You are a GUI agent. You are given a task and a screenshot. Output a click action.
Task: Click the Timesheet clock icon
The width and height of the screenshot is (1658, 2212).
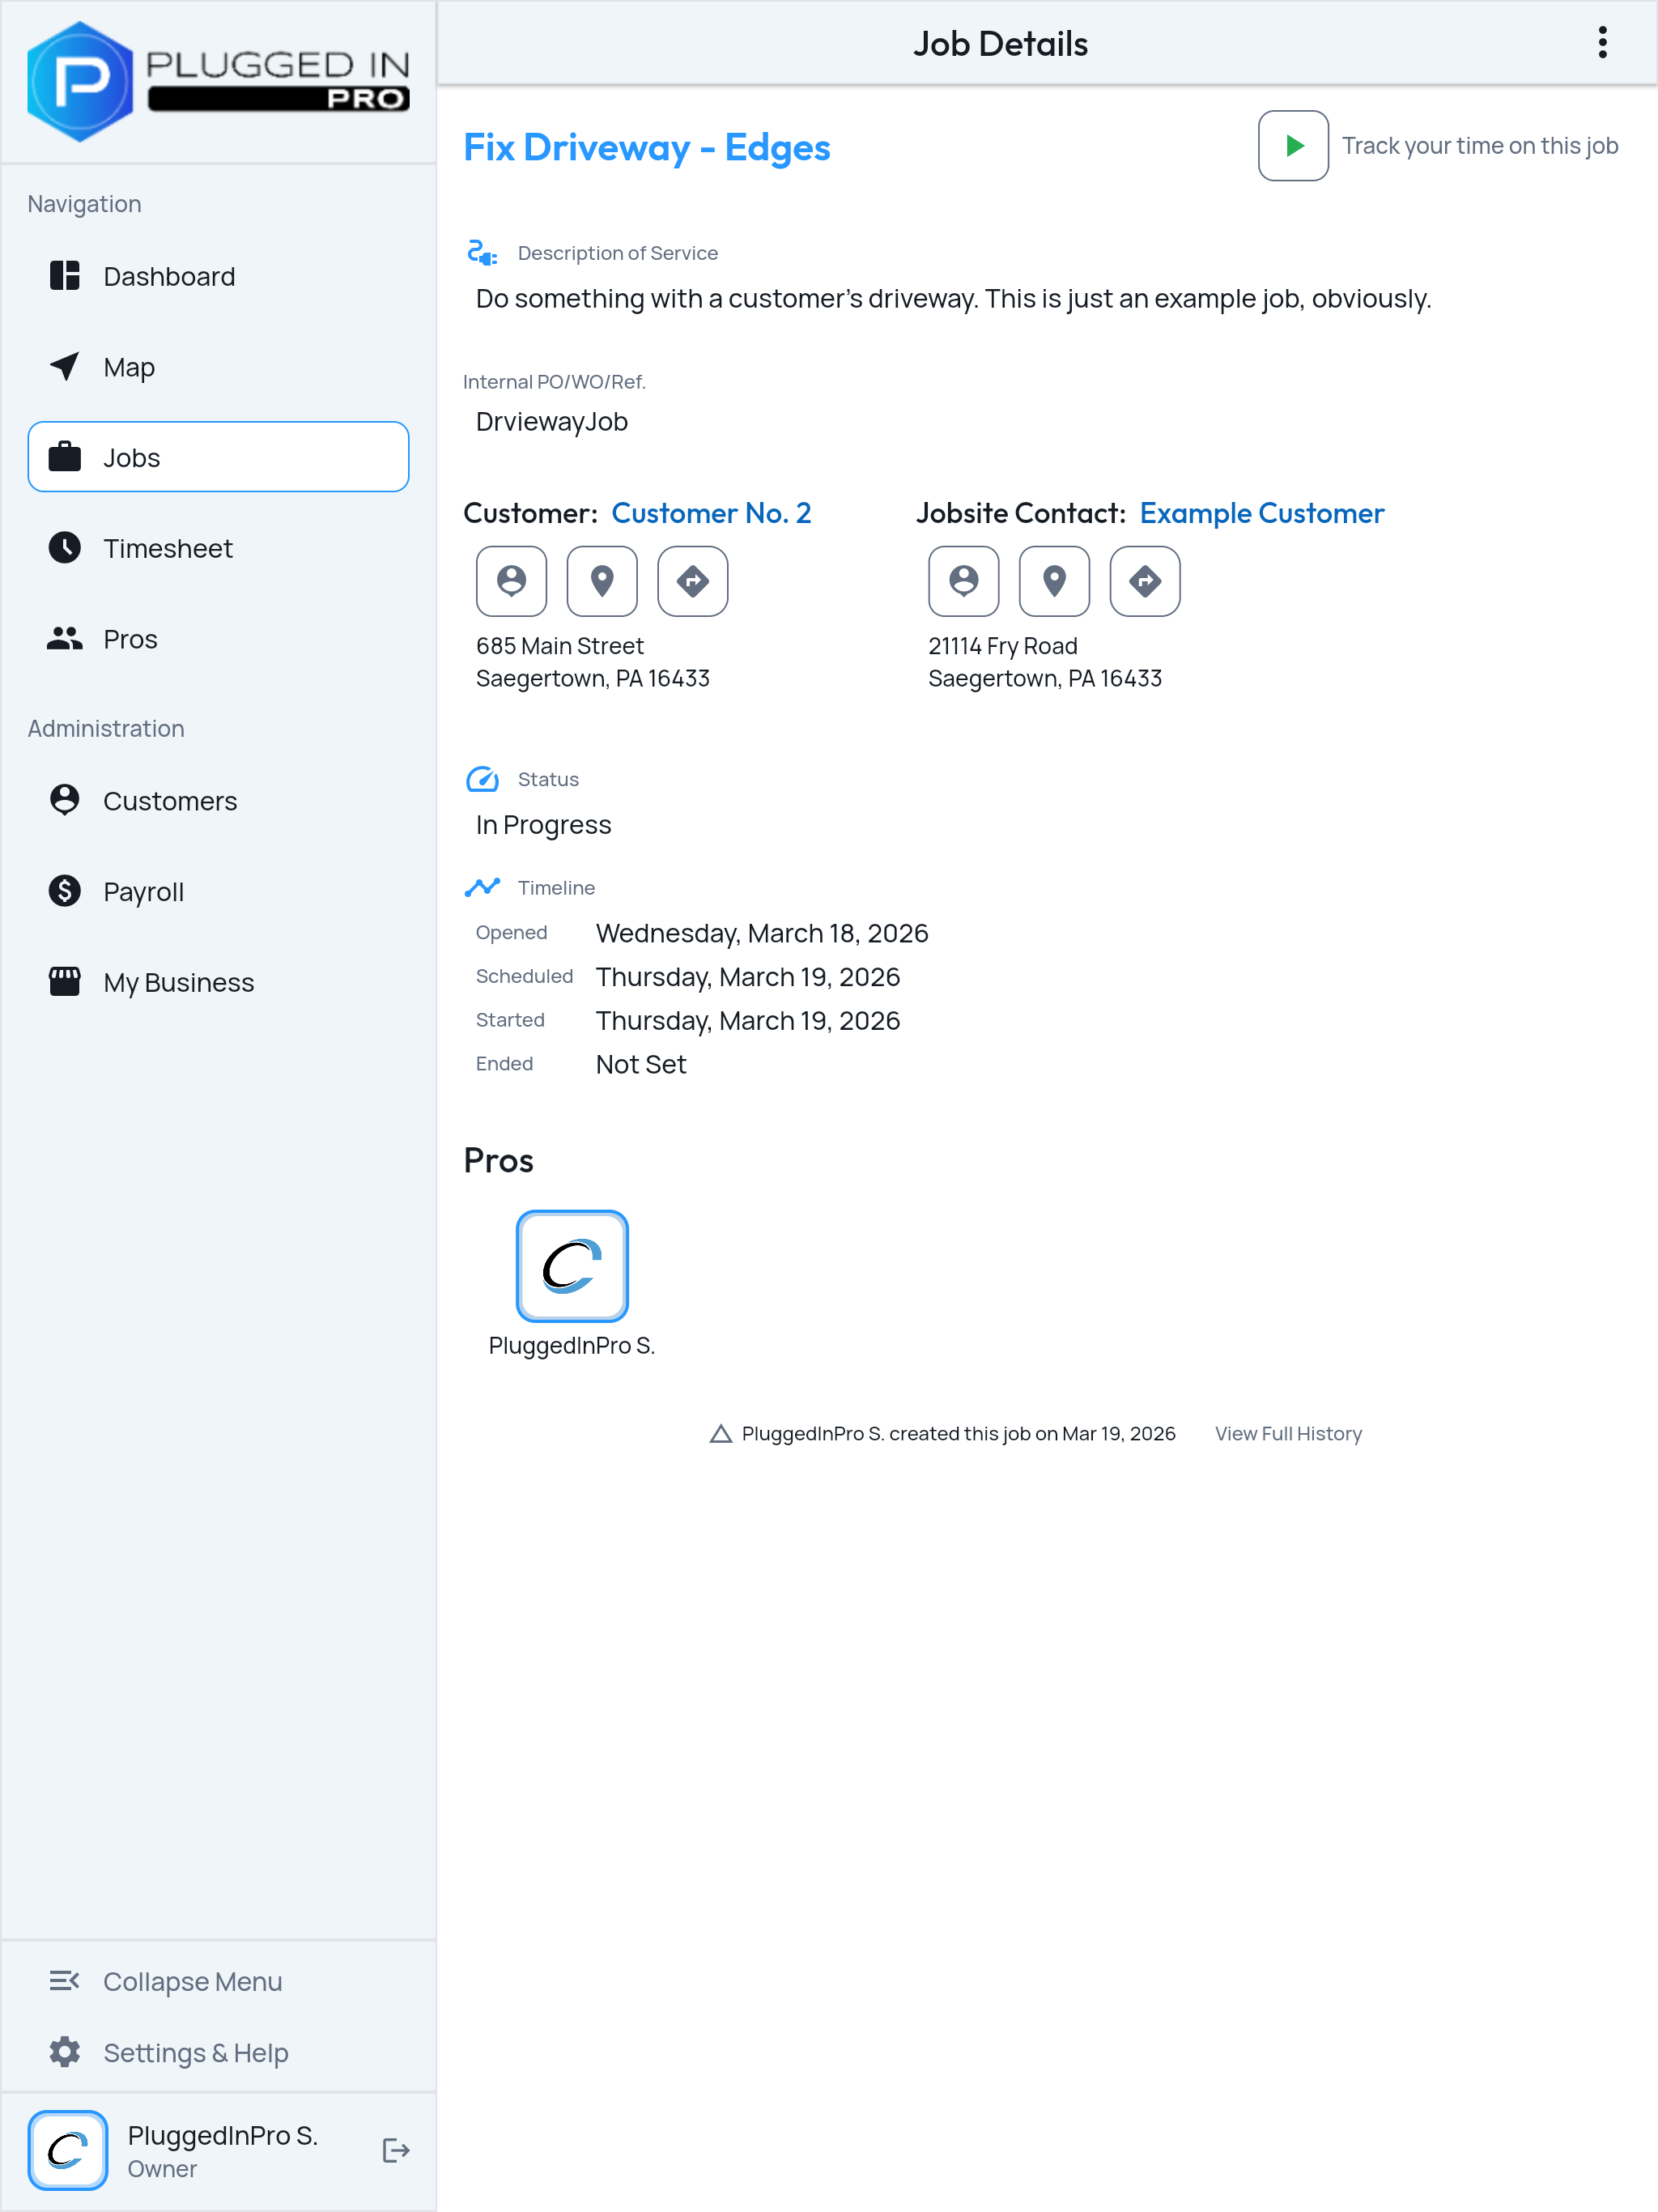tap(65, 547)
